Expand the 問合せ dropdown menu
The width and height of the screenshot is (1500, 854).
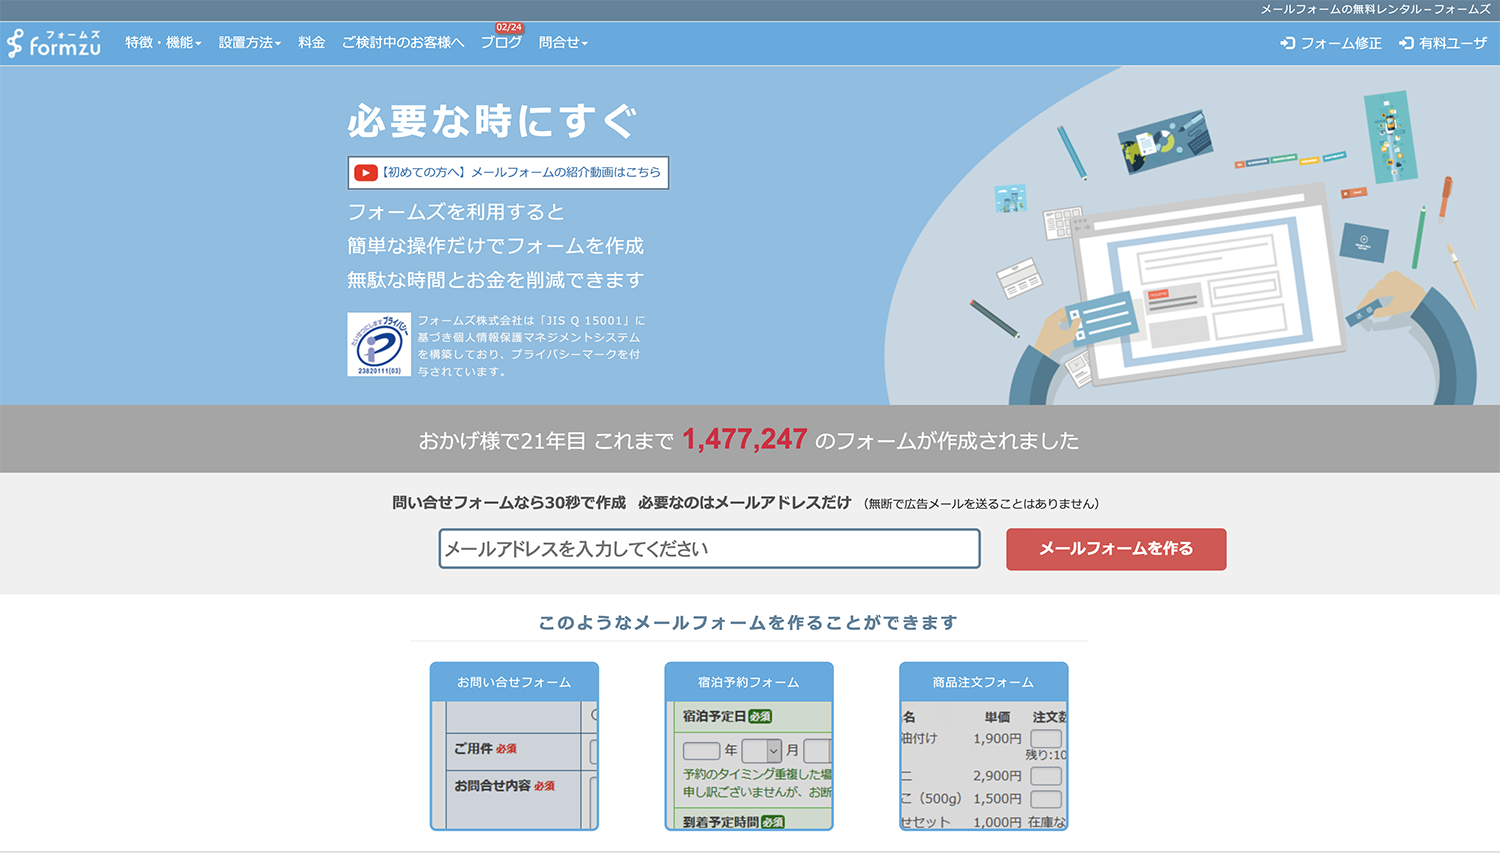coord(563,43)
